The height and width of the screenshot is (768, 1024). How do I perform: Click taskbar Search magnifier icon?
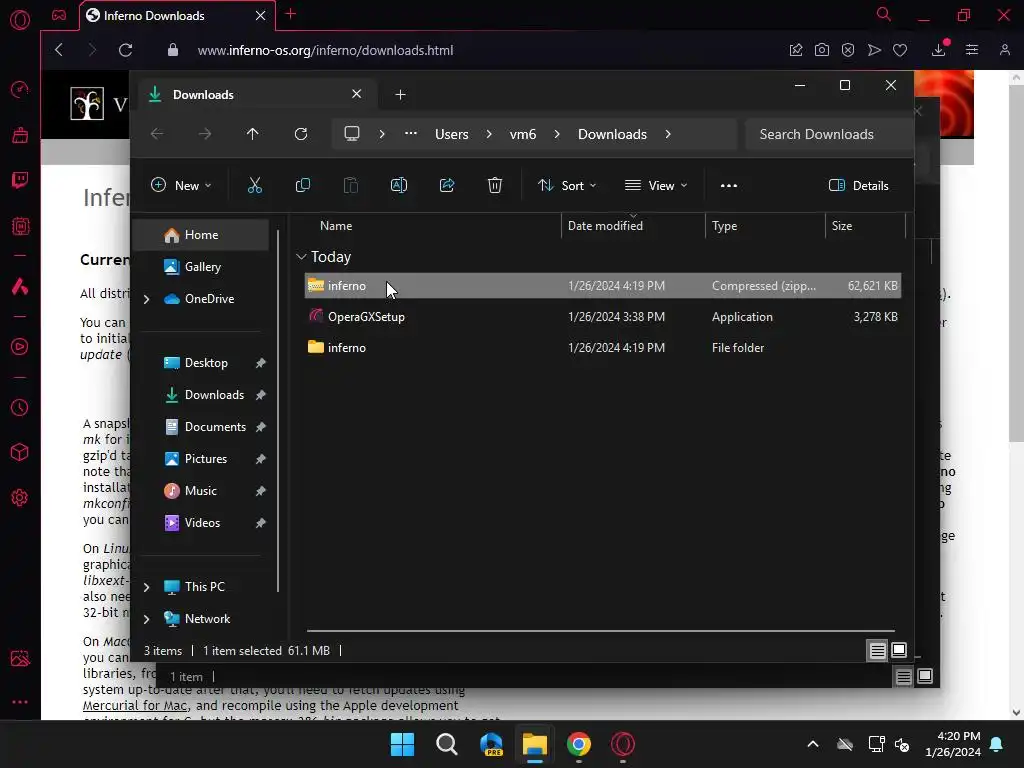(x=447, y=744)
